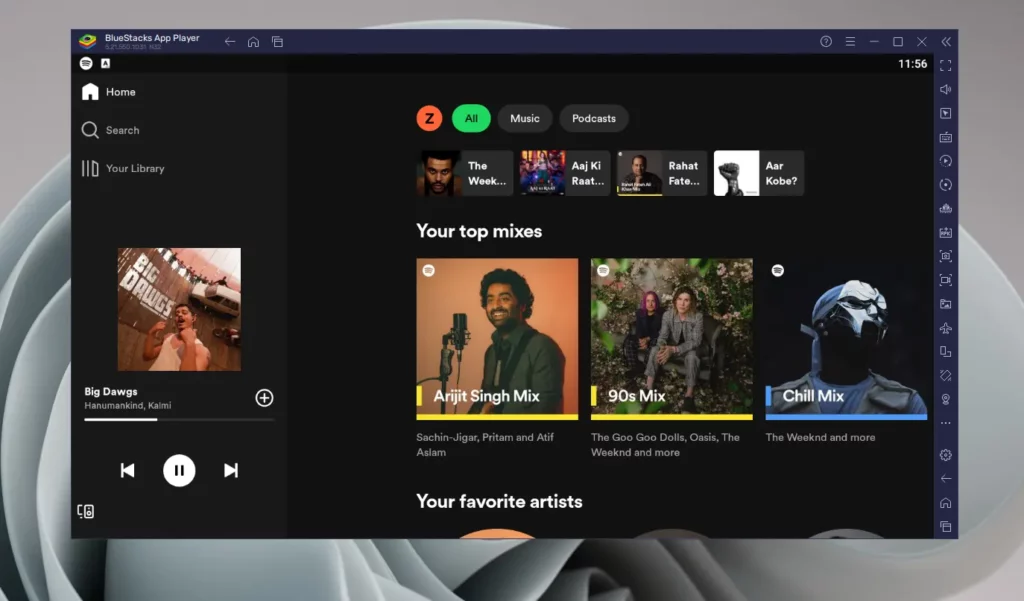Click the cursor lock icon in side toolbar
1024x601 pixels.
point(946,113)
